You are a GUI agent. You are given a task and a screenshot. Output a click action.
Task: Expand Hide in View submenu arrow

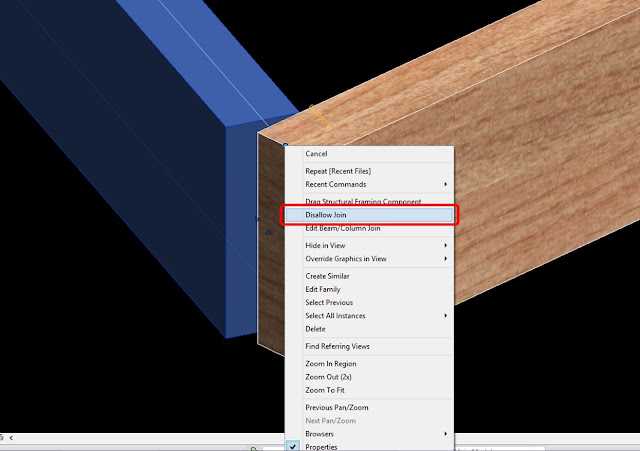click(445, 246)
